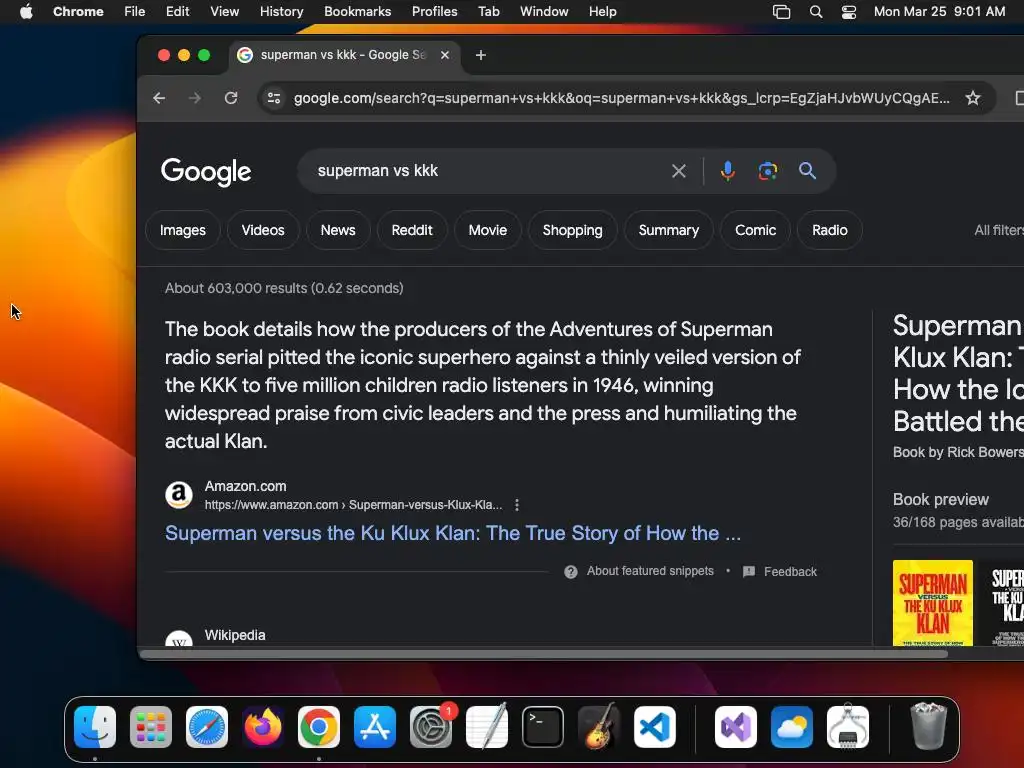Open System Information chip icon in dock
This screenshot has width=1024, height=768.
tap(848, 727)
